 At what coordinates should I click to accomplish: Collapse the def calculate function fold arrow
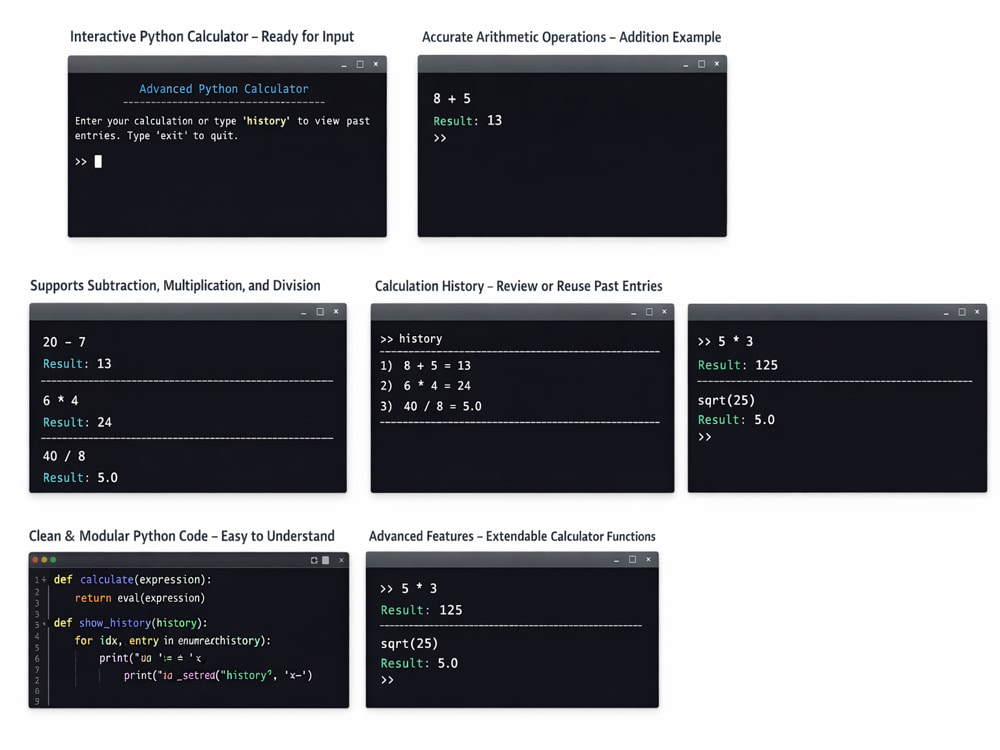[44, 580]
